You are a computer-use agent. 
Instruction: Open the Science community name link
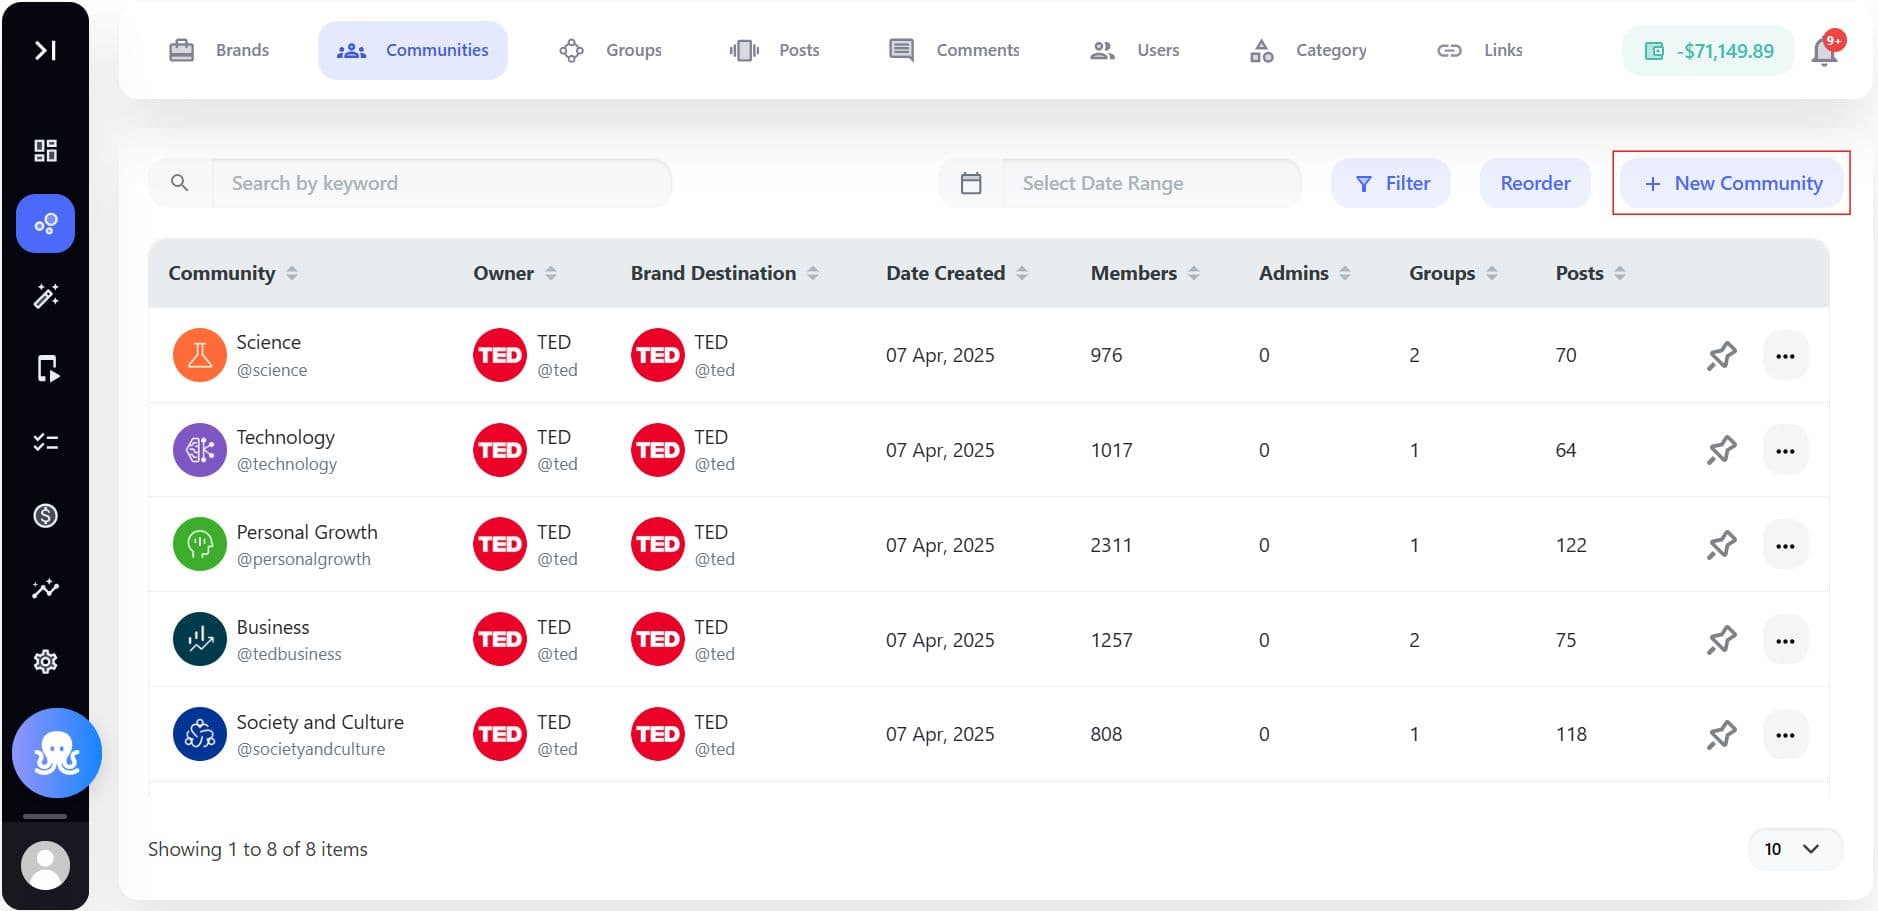point(268,342)
